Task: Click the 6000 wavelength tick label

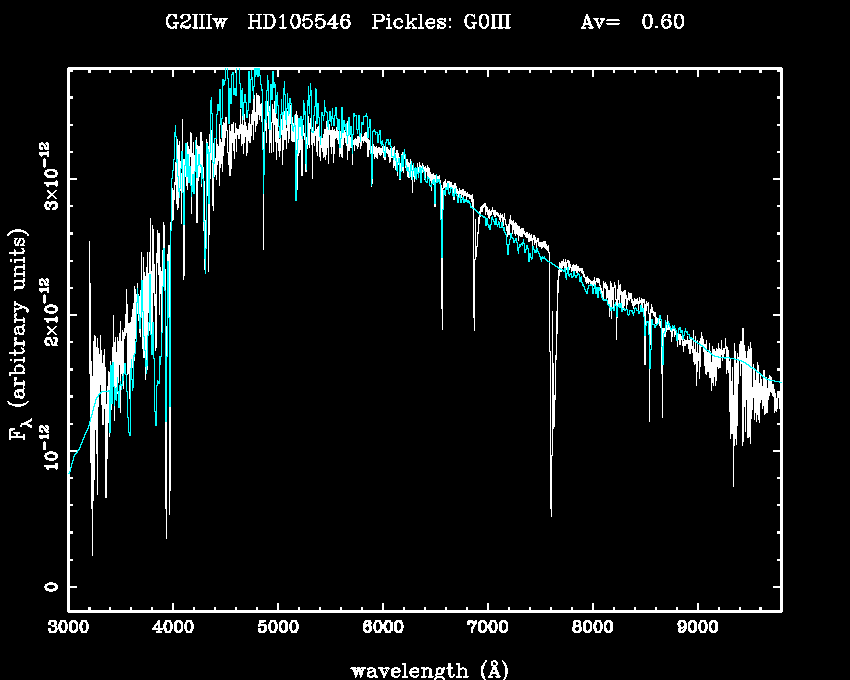Action: (x=383, y=628)
